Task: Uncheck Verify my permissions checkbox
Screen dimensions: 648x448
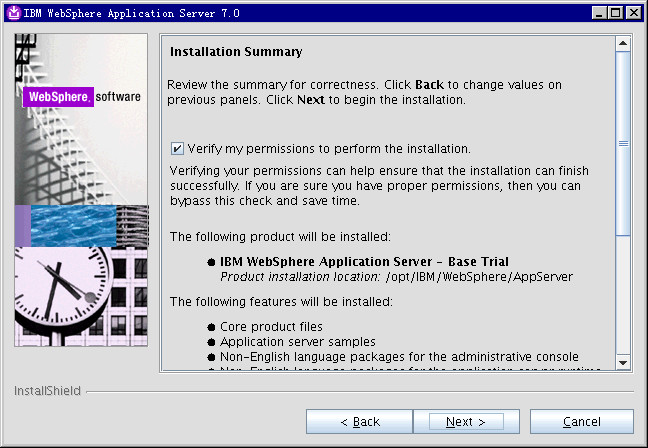Action: tap(177, 148)
